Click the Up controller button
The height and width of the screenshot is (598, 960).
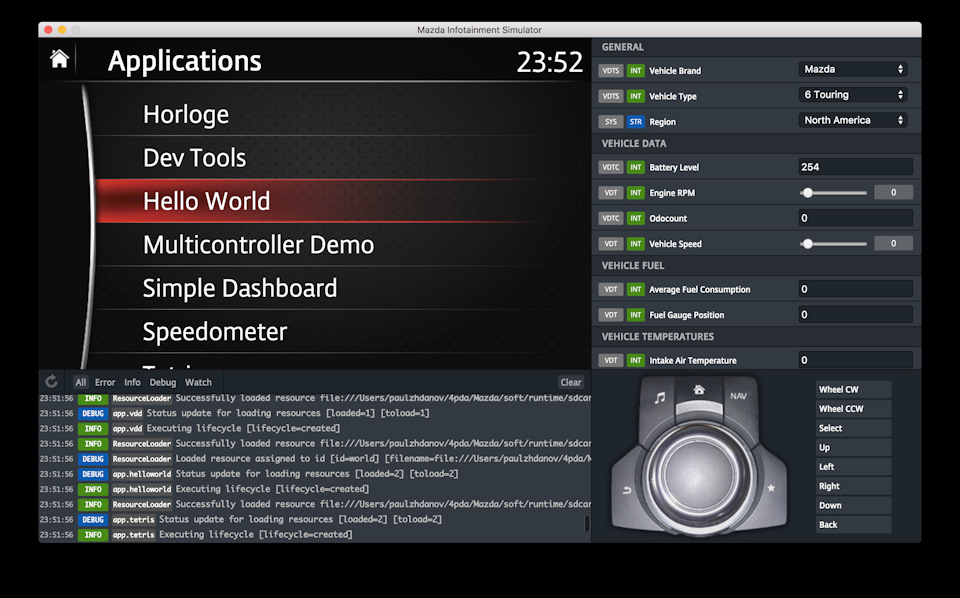click(853, 447)
